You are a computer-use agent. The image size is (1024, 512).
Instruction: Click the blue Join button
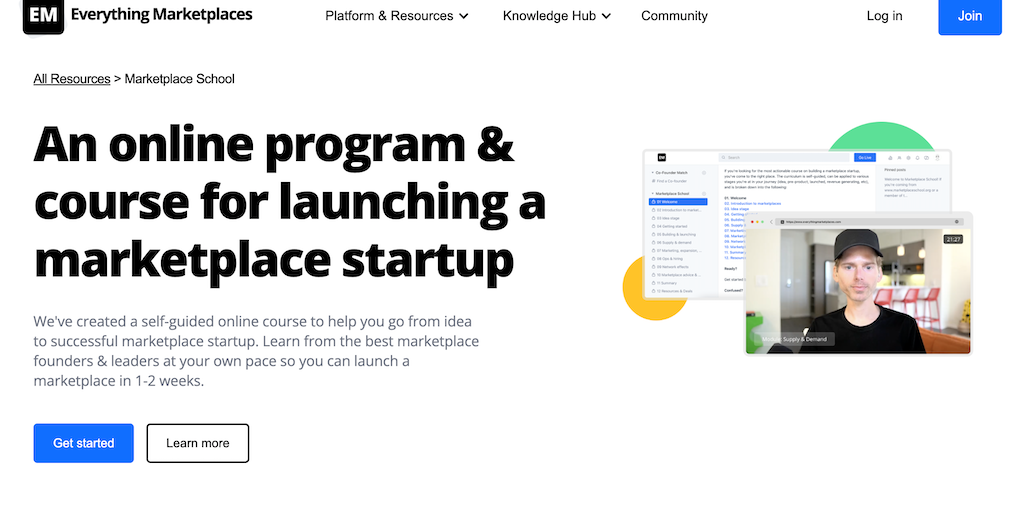pos(970,16)
